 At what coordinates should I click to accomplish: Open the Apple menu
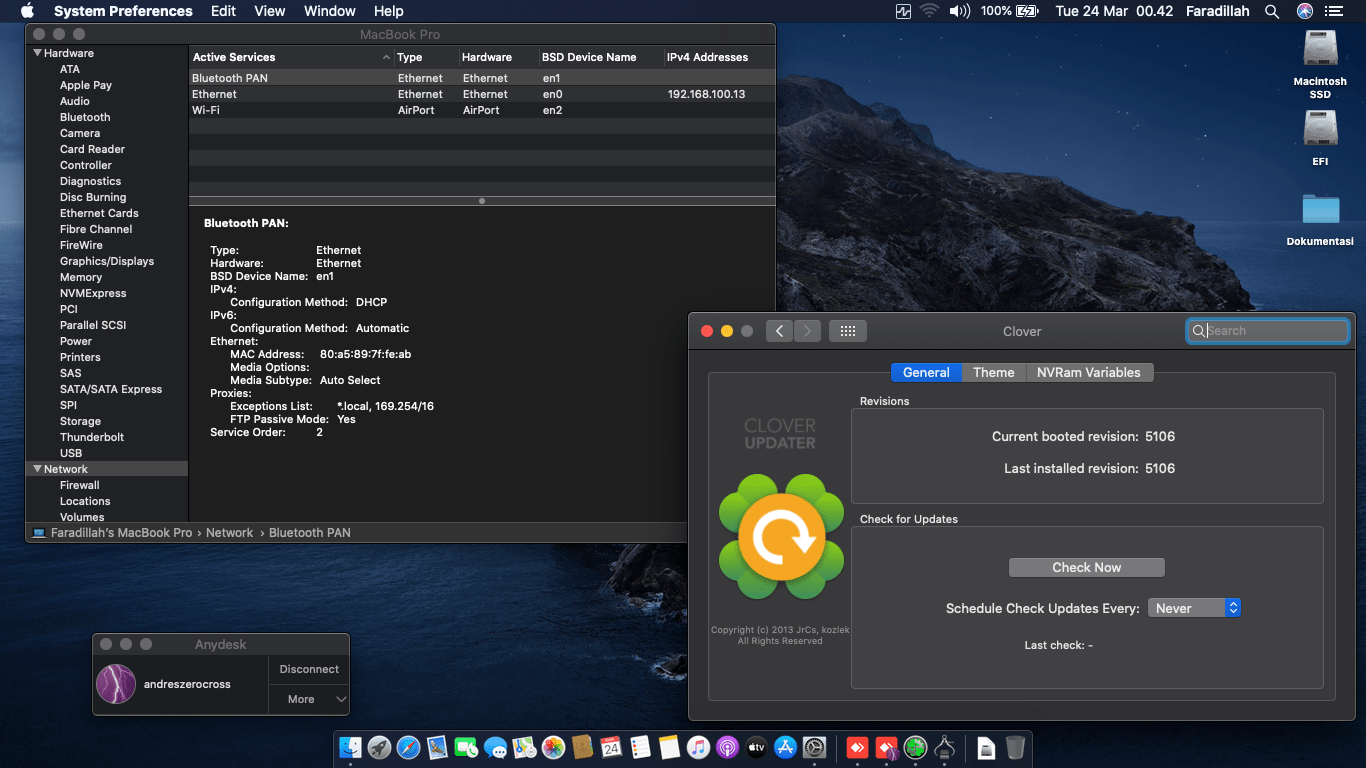coord(28,11)
